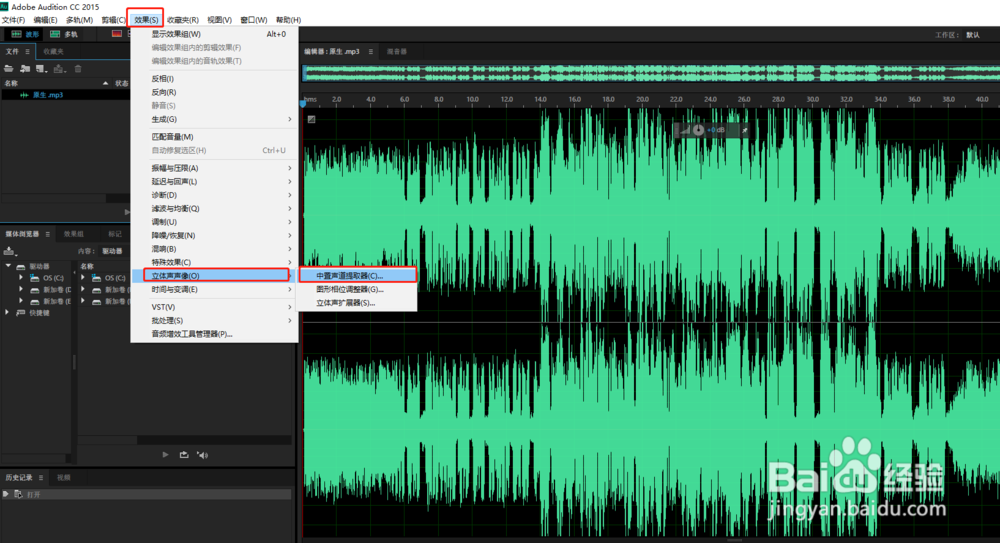Click the open file folder icon
This screenshot has height=543, width=1000.
[9, 69]
